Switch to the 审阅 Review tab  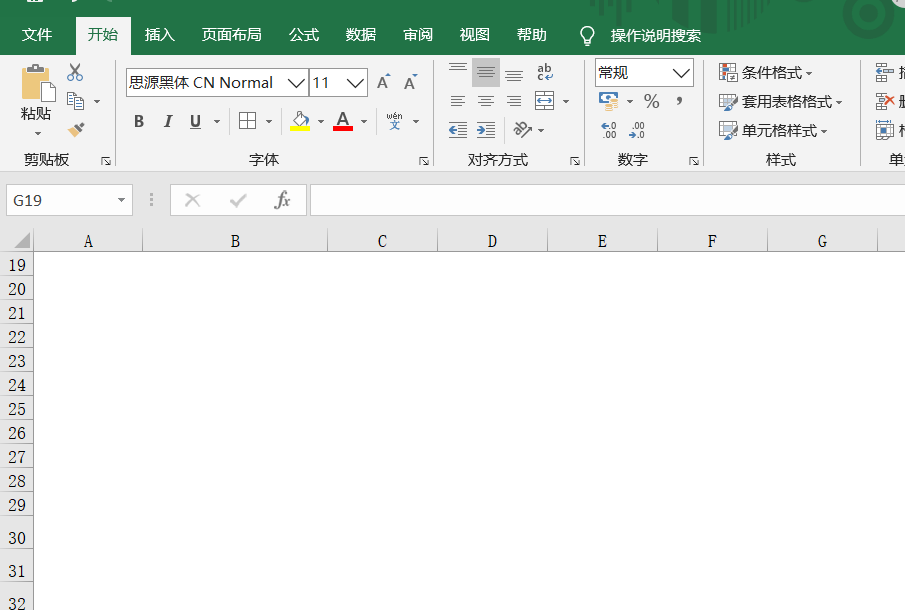point(418,35)
